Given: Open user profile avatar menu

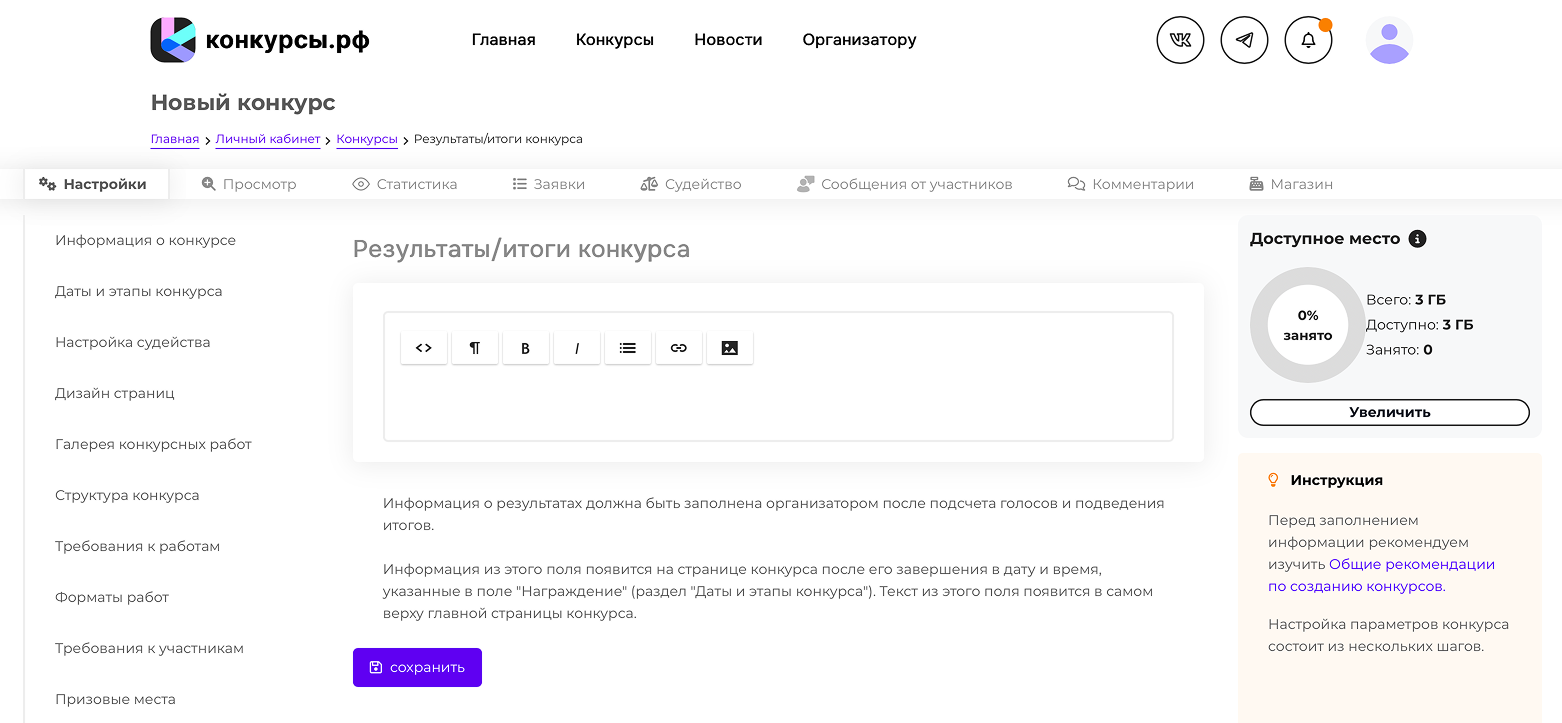Looking at the screenshot, I should coord(1389,40).
